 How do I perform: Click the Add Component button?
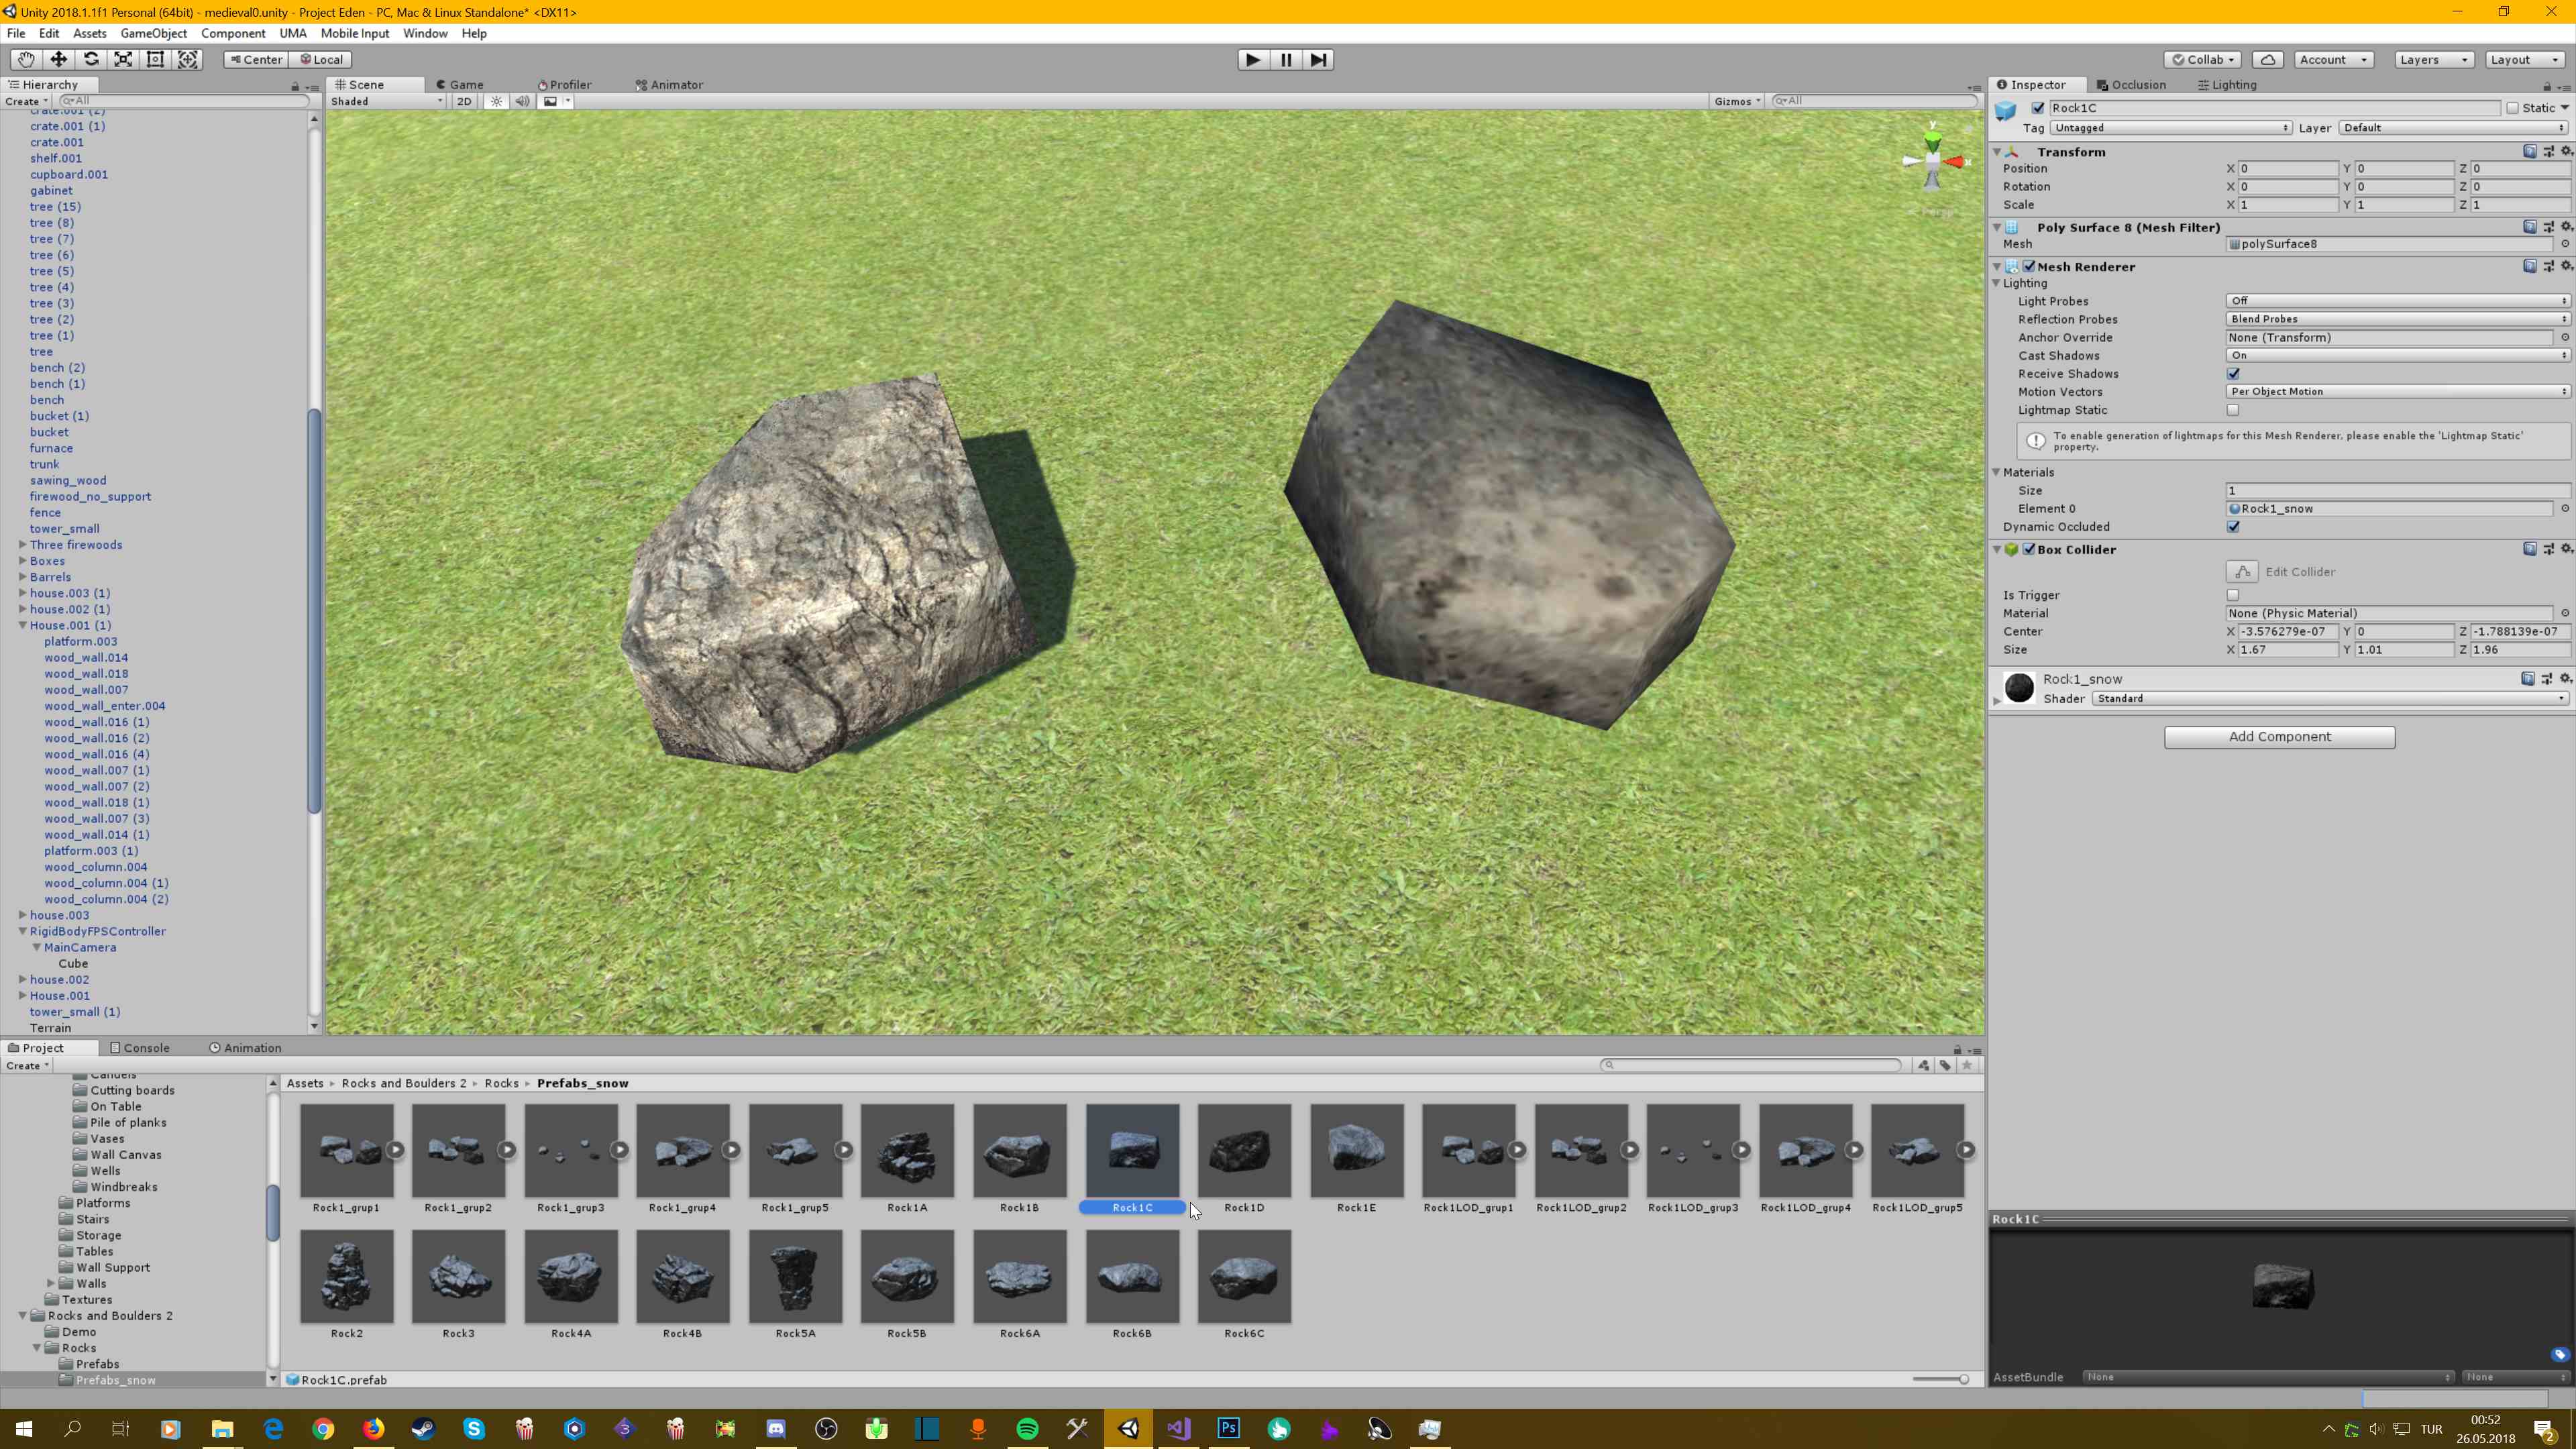point(2279,737)
